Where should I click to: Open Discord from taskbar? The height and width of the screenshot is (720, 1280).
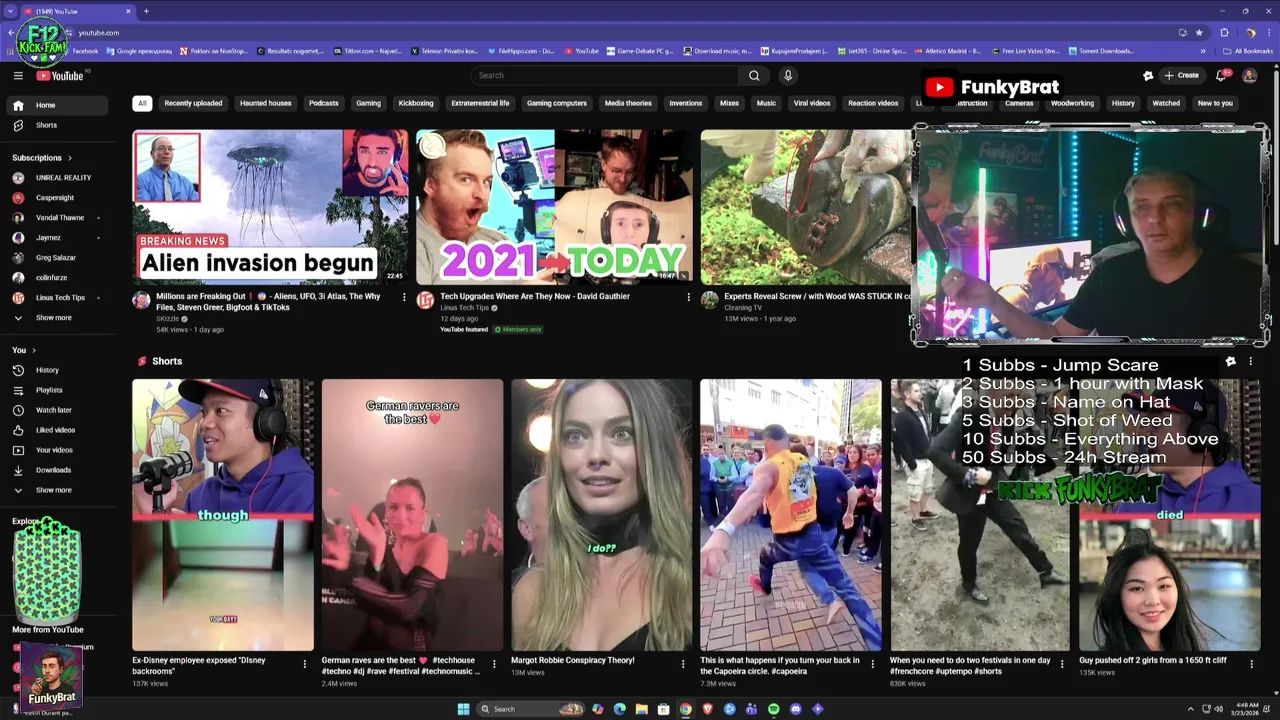(x=795, y=709)
